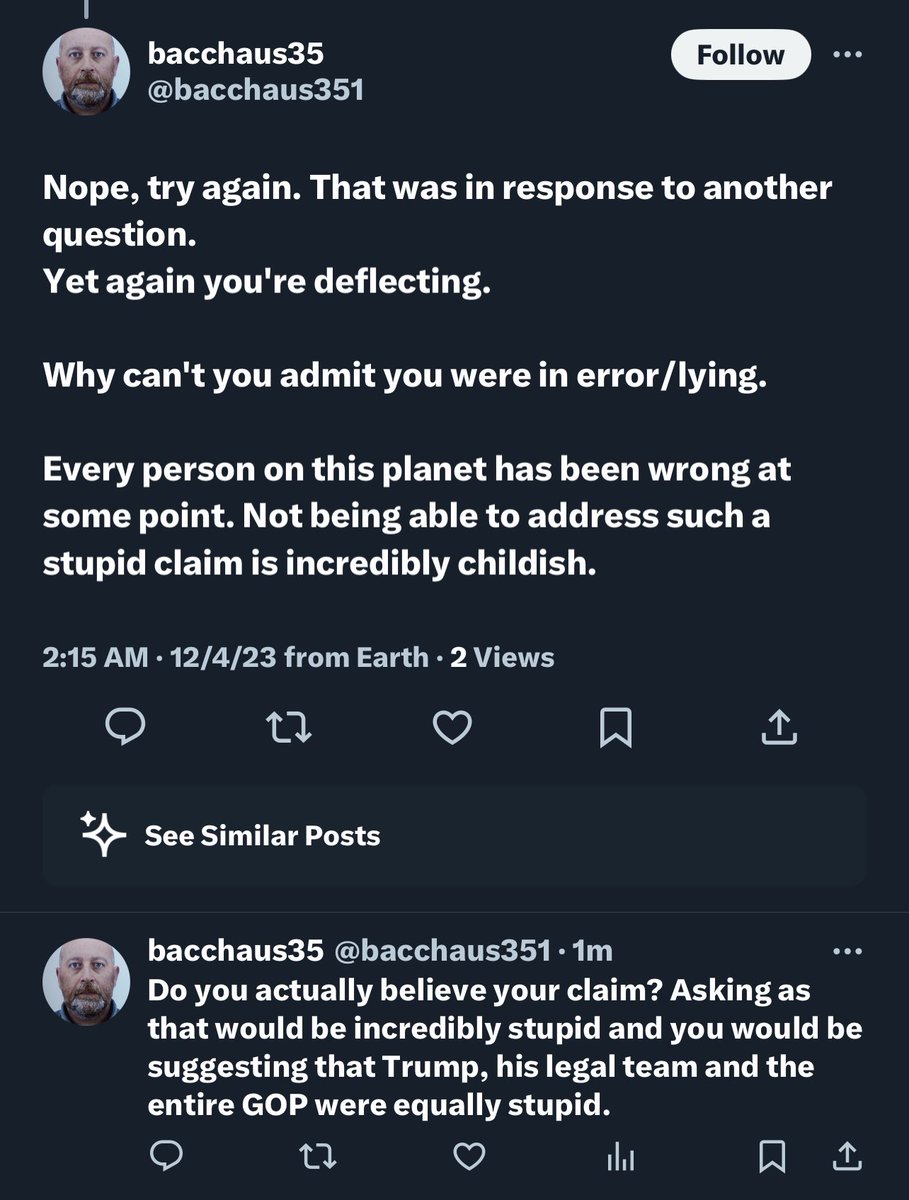Repost the main post
The height and width of the screenshot is (1200, 909).
[290, 728]
